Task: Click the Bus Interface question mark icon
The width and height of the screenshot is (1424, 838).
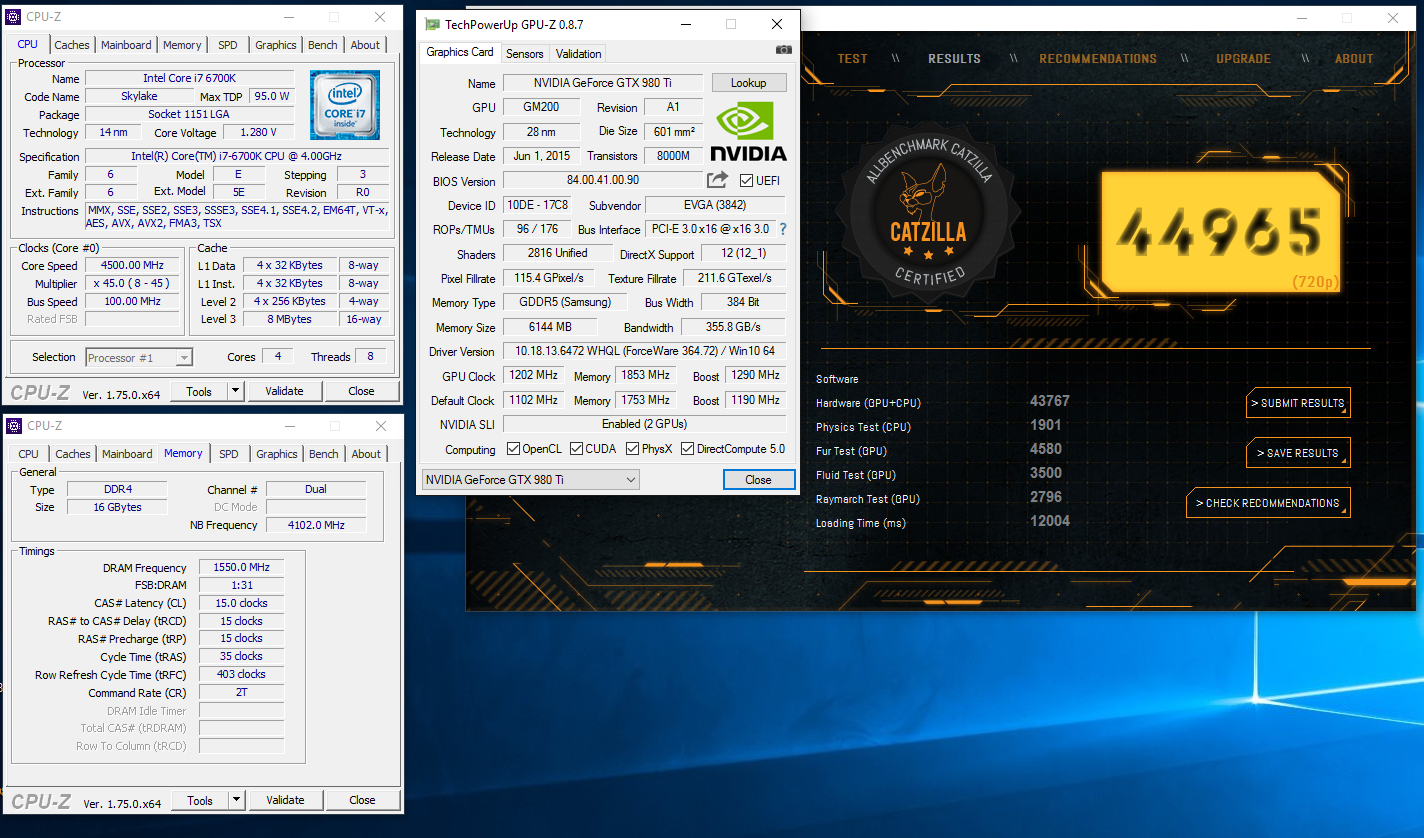Action: (x=783, y=229)
